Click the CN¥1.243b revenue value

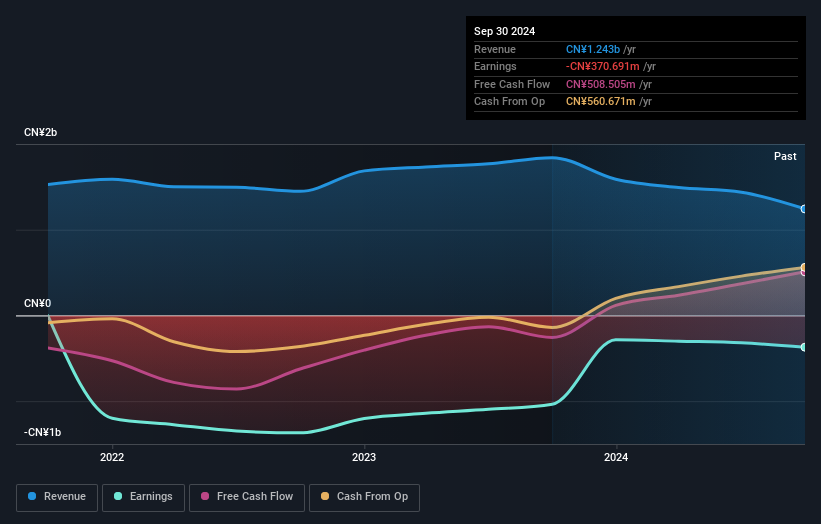coord(593,49)
